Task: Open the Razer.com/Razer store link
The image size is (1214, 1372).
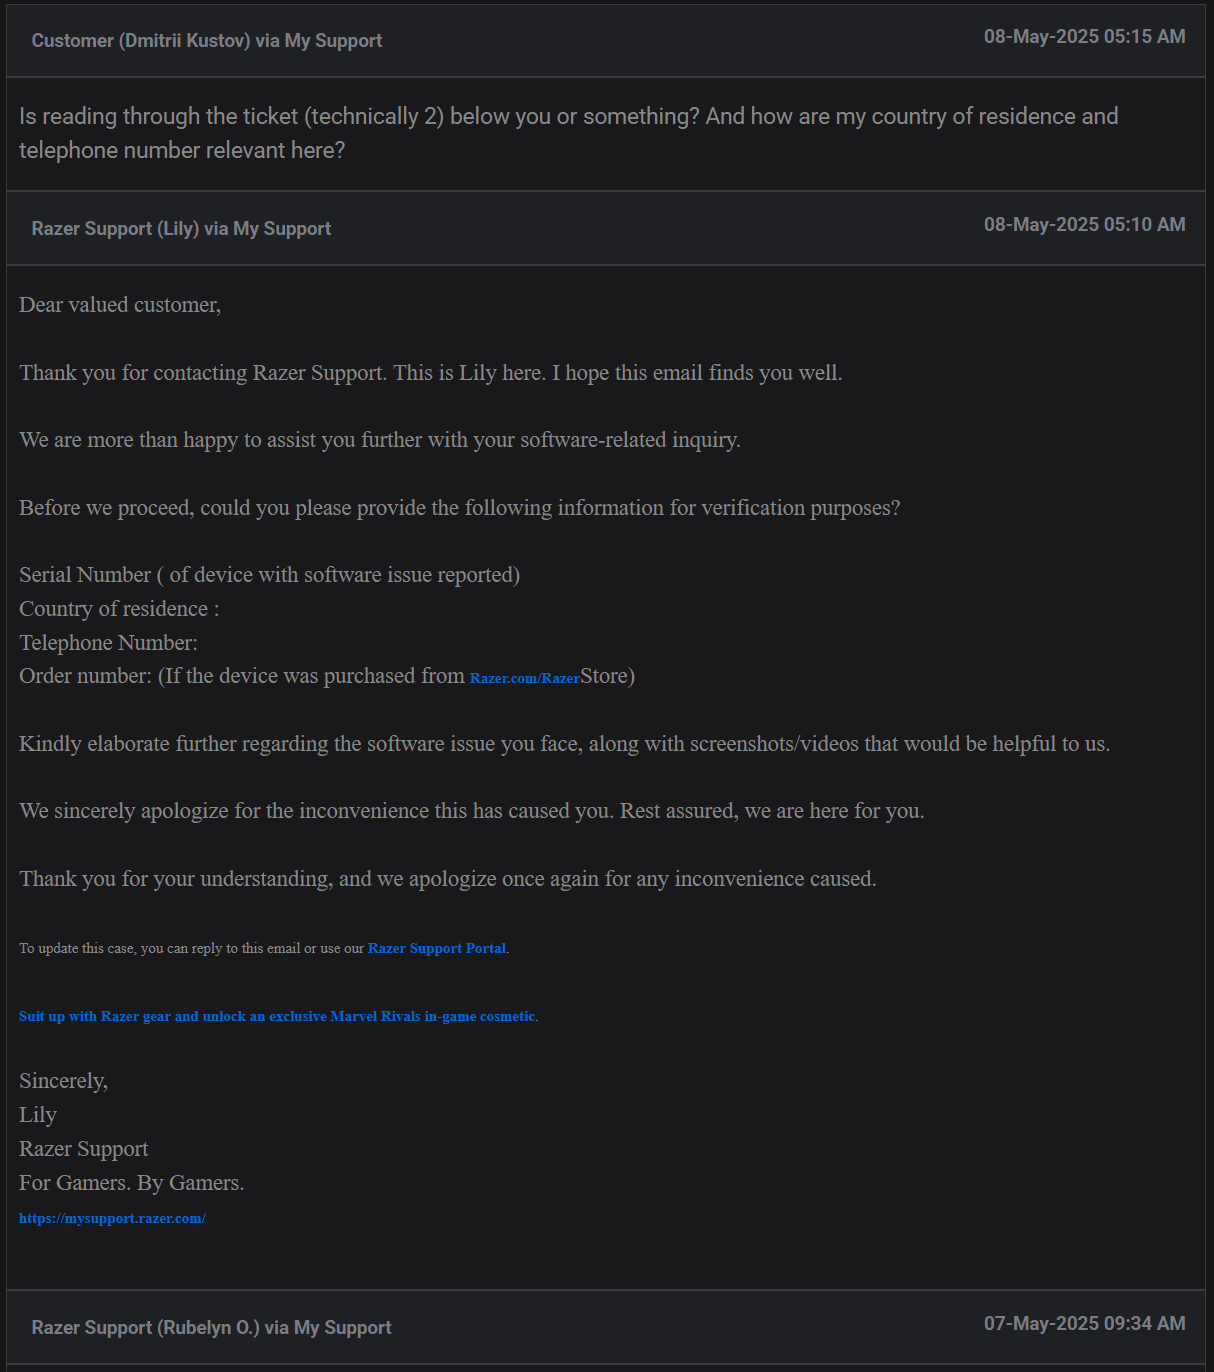Action: coord(525,678)
